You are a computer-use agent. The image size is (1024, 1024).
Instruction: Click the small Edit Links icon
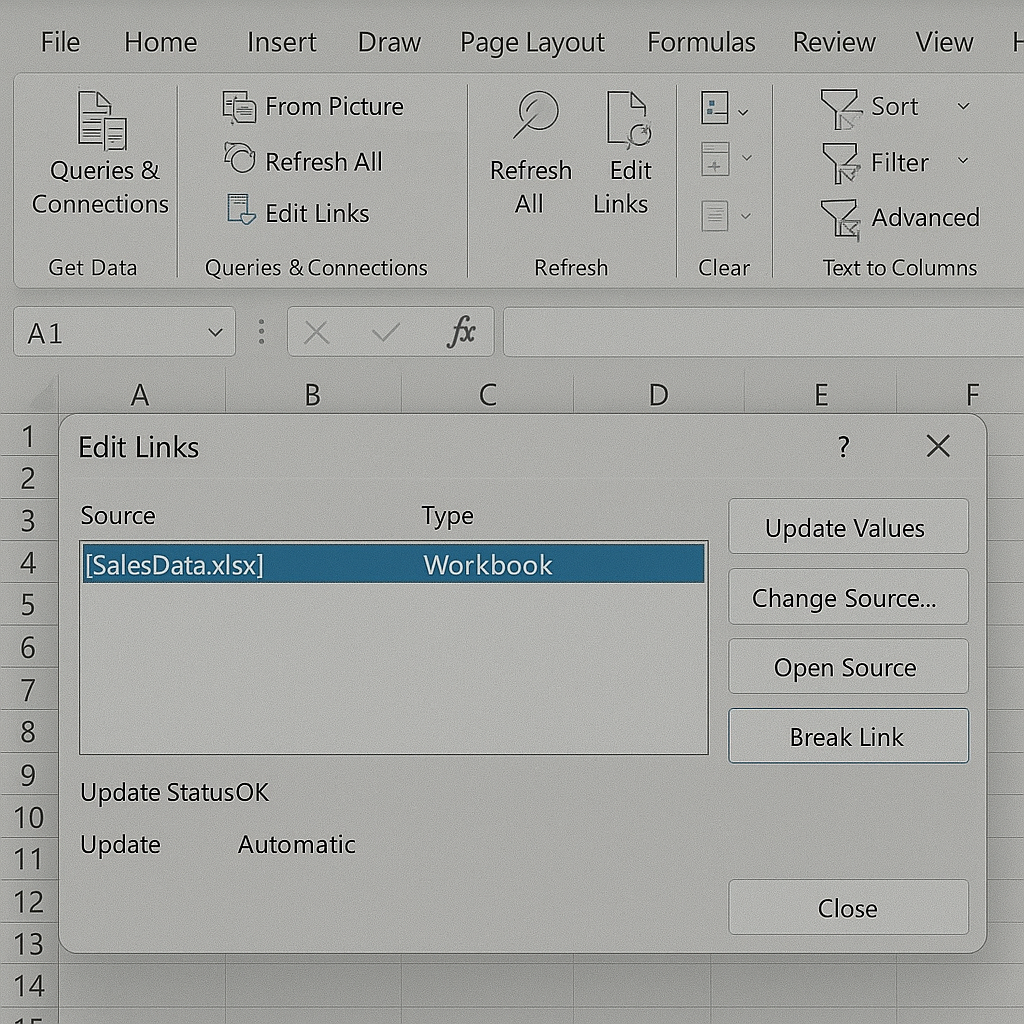(239, 212)
